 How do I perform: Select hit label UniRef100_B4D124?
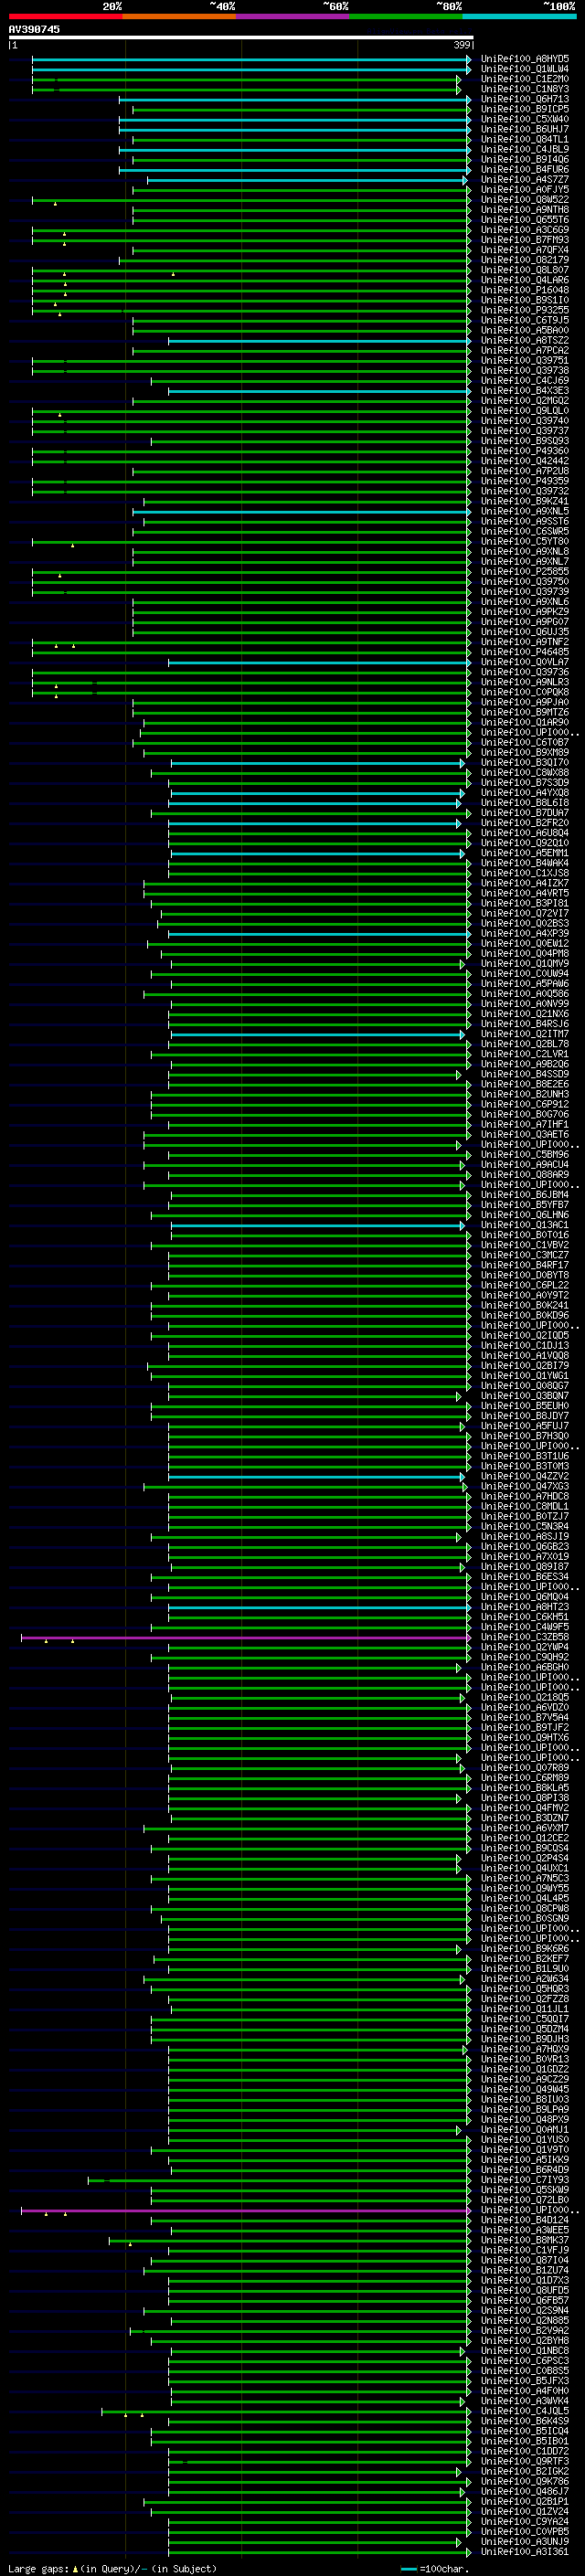point(524,2220)
